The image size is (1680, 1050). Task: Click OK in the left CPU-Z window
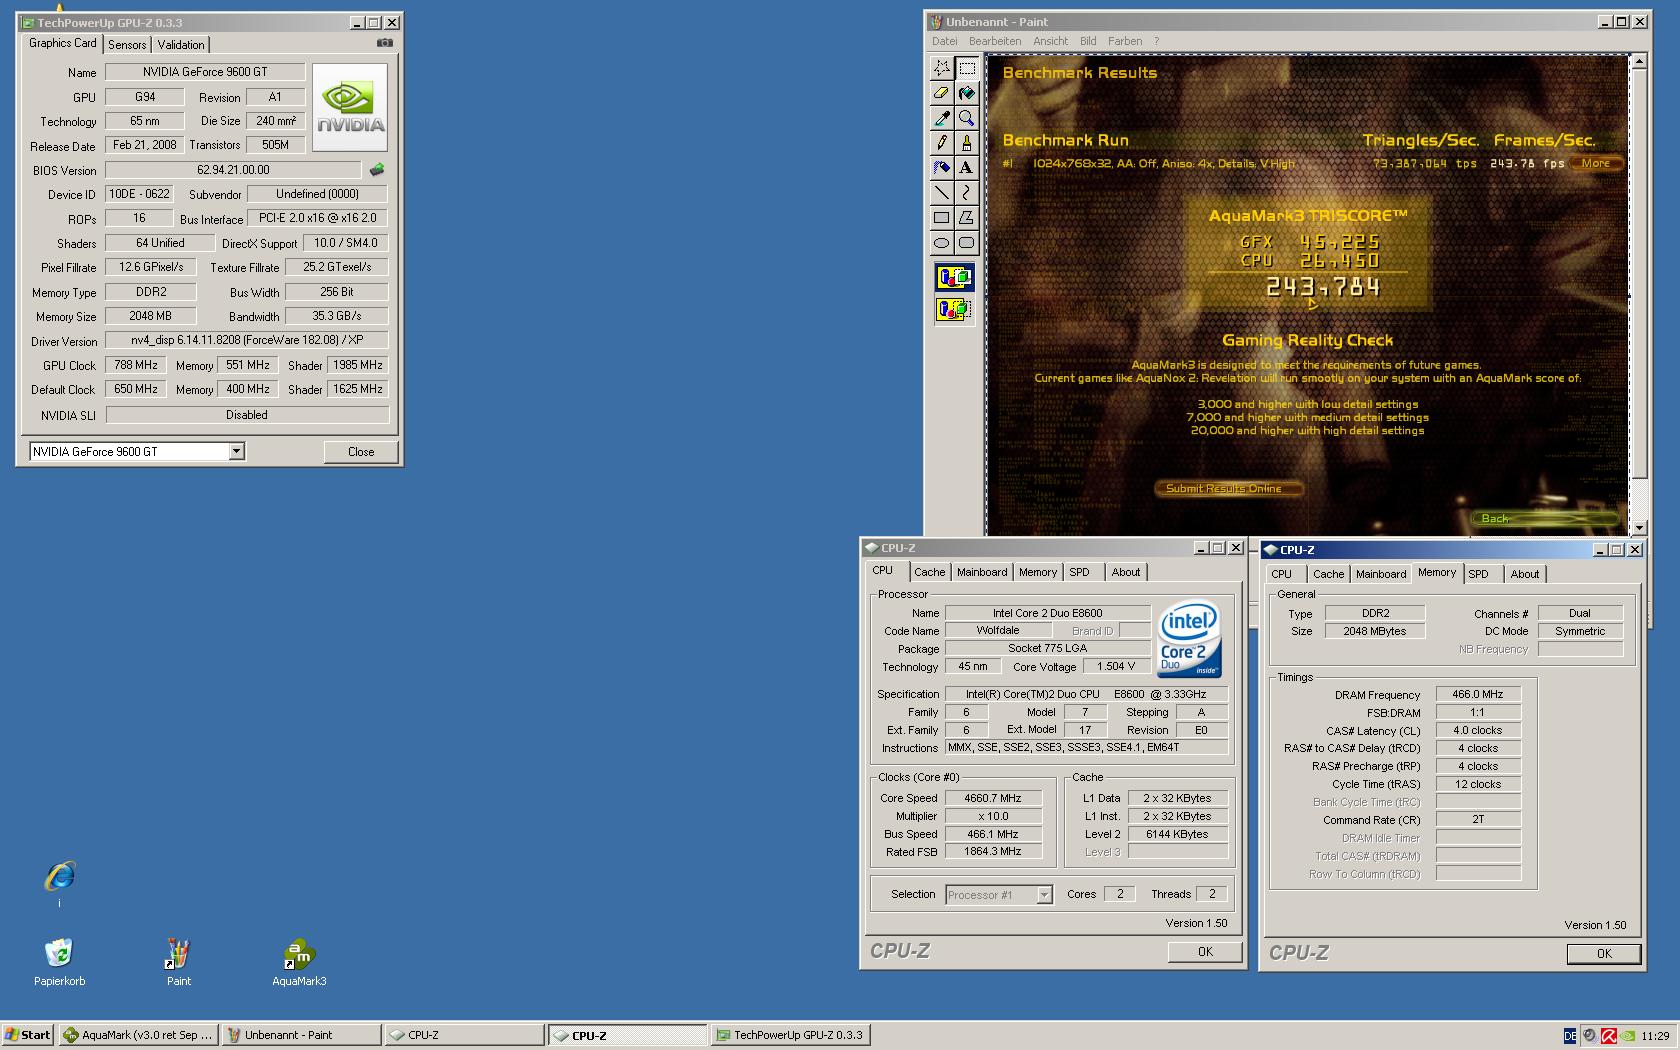(1205, 952)
